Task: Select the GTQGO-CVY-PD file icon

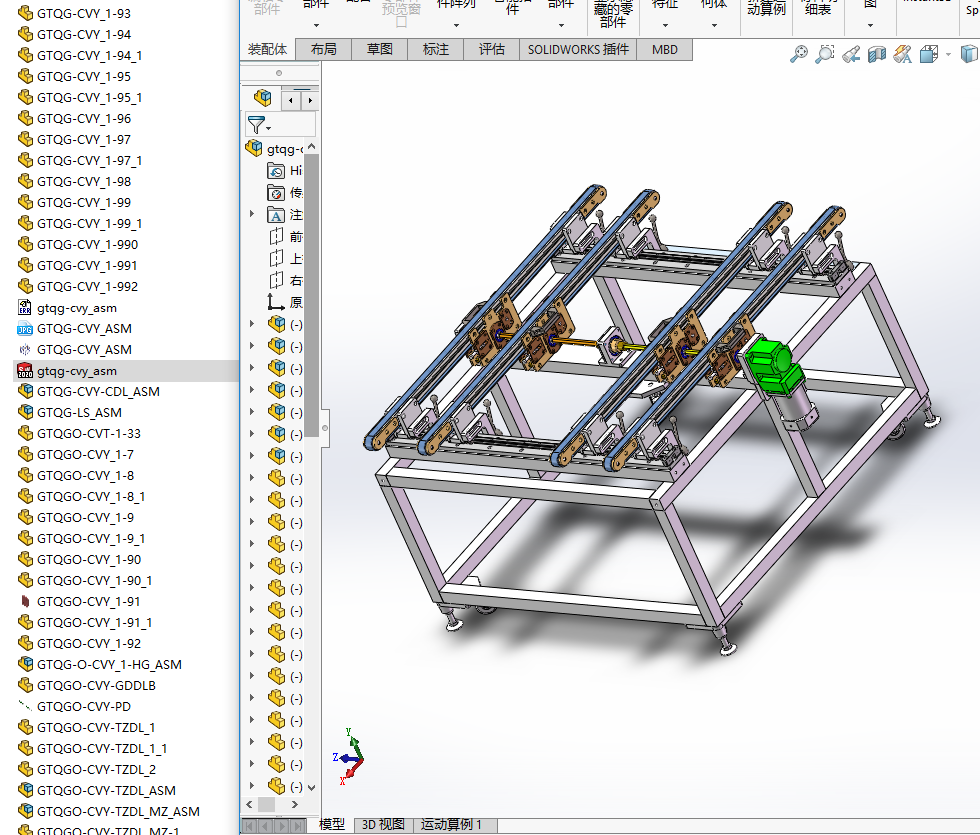Action: [25, 706]
